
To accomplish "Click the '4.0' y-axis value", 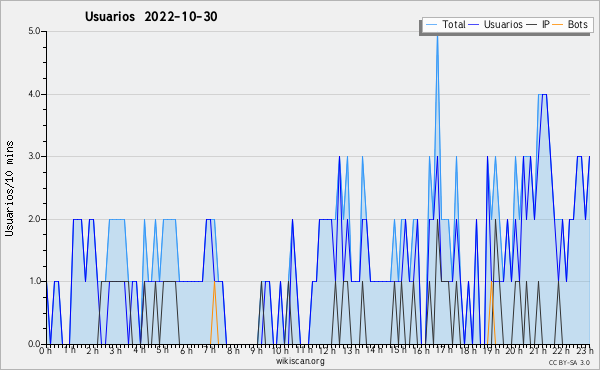I will click(x=34, y=94).
